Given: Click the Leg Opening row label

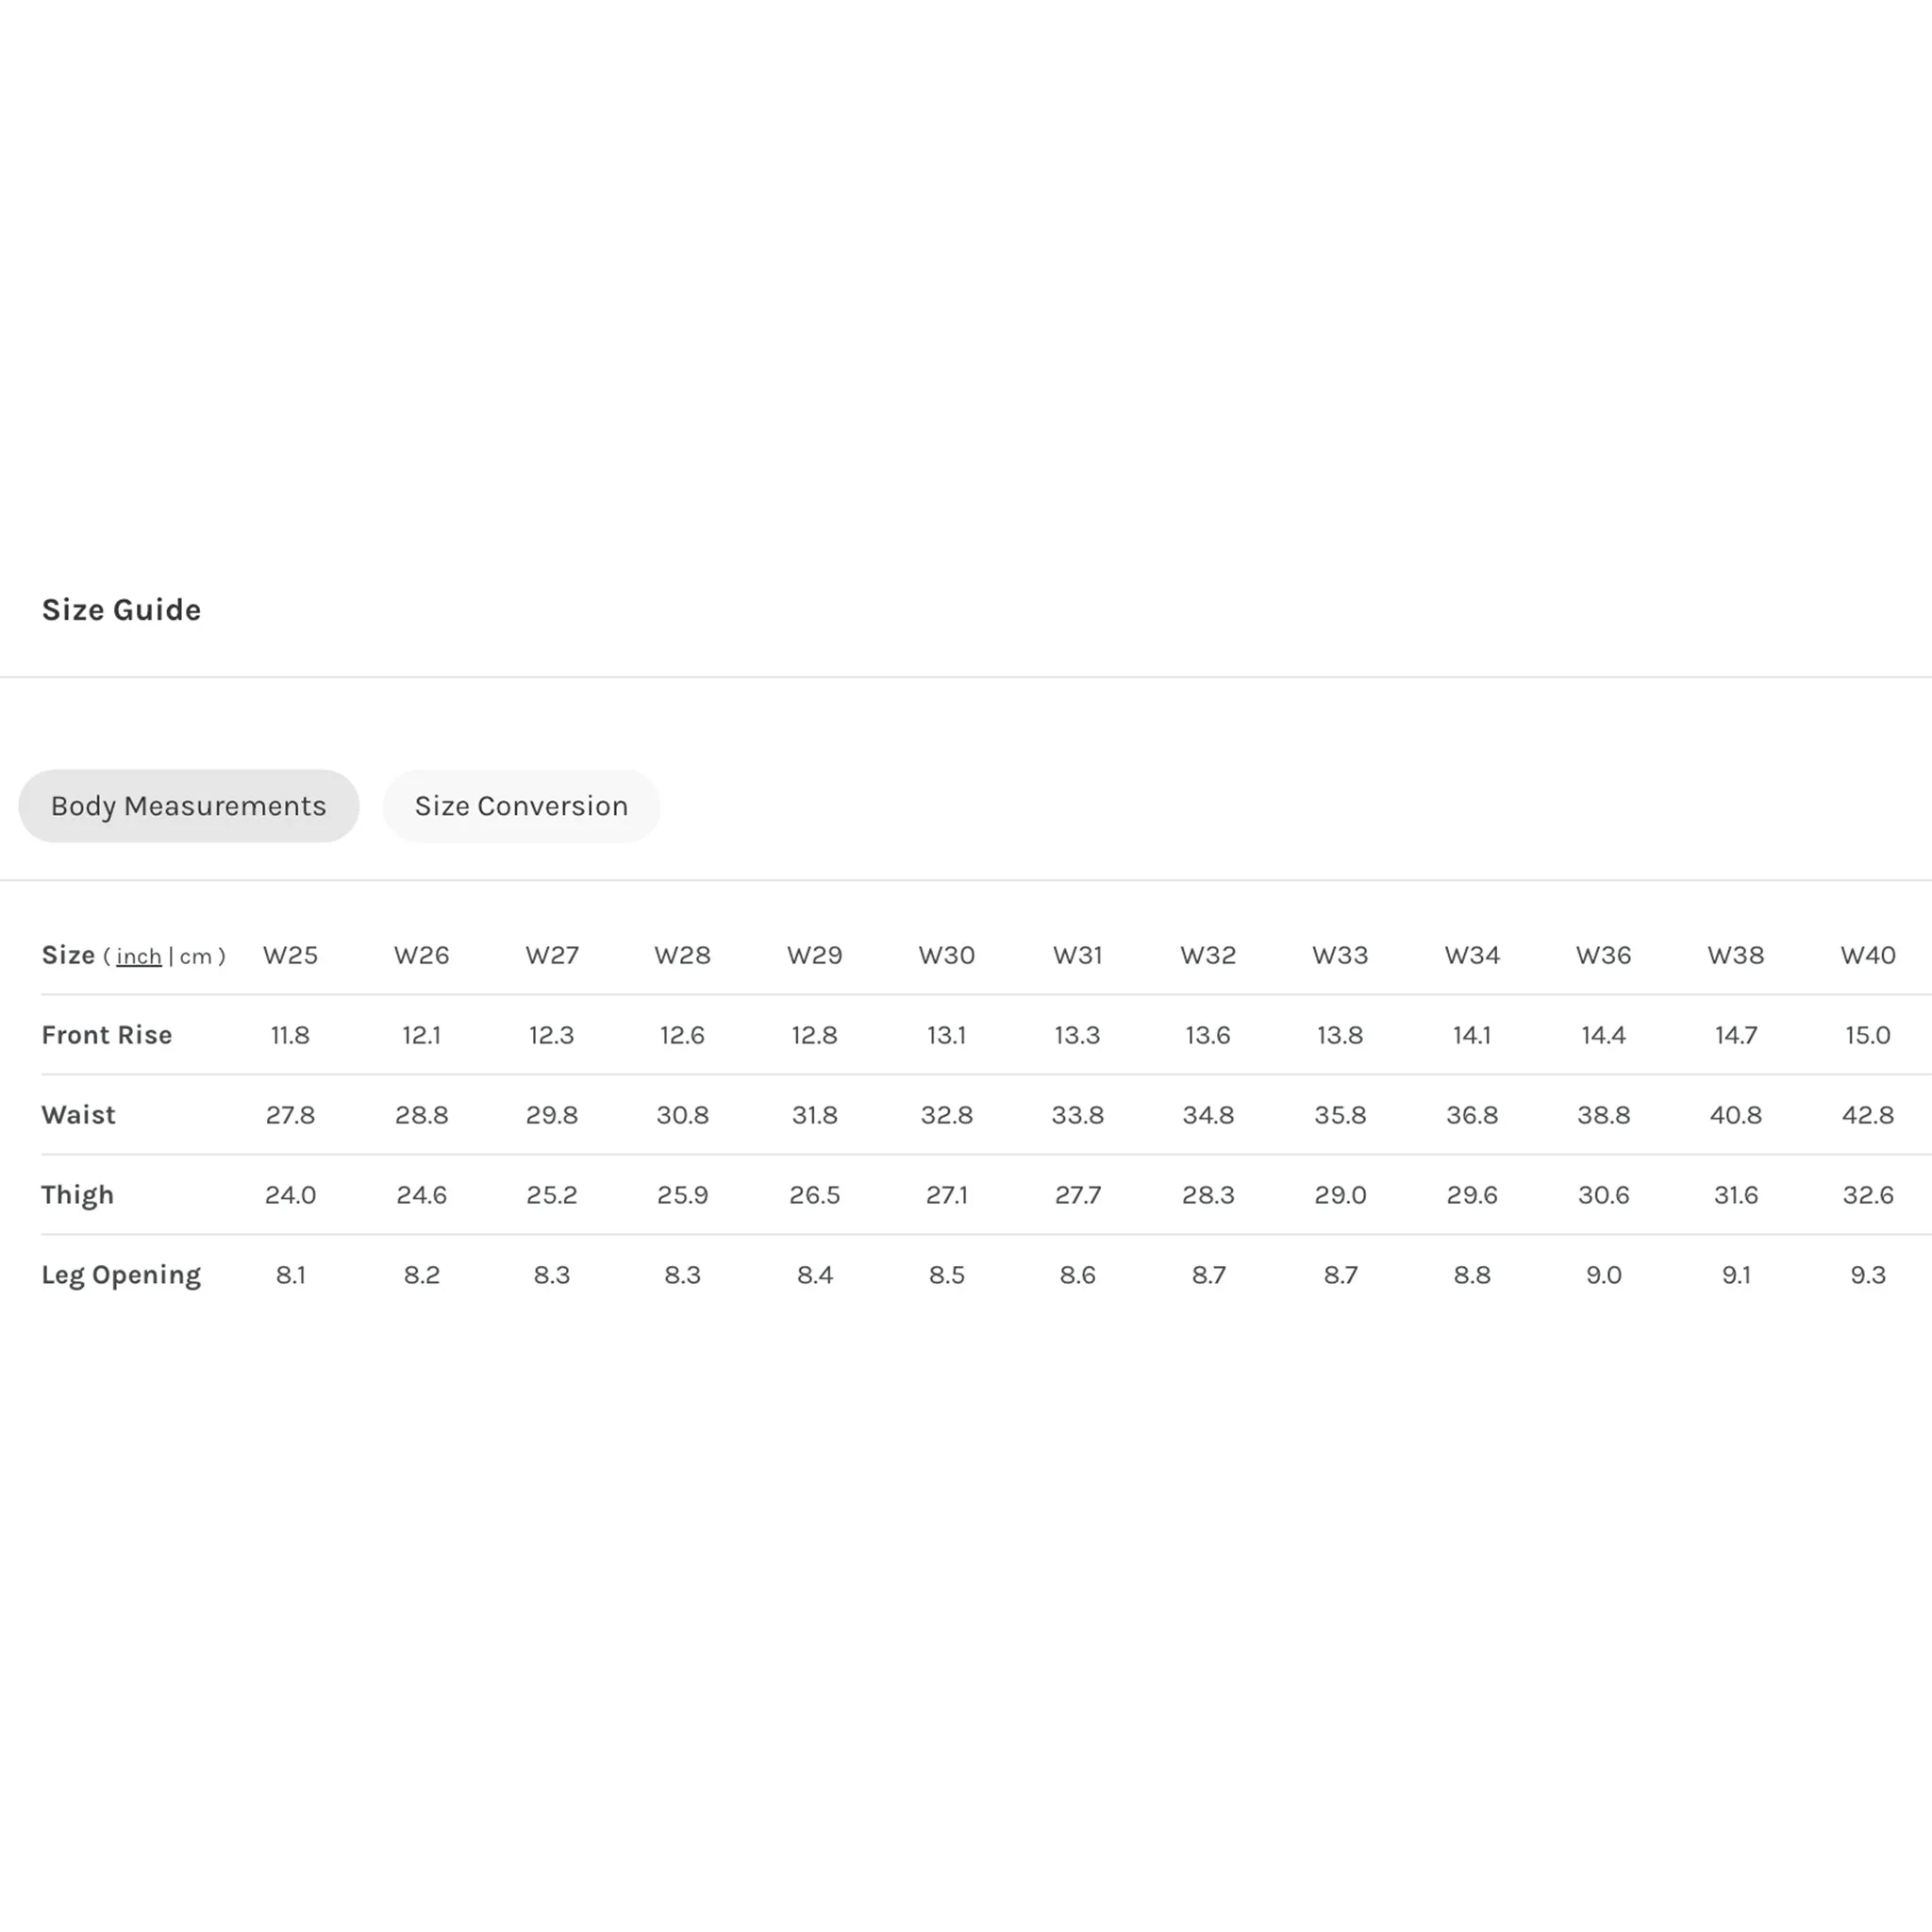Looking at the screenshot, I should point(121,1275).
